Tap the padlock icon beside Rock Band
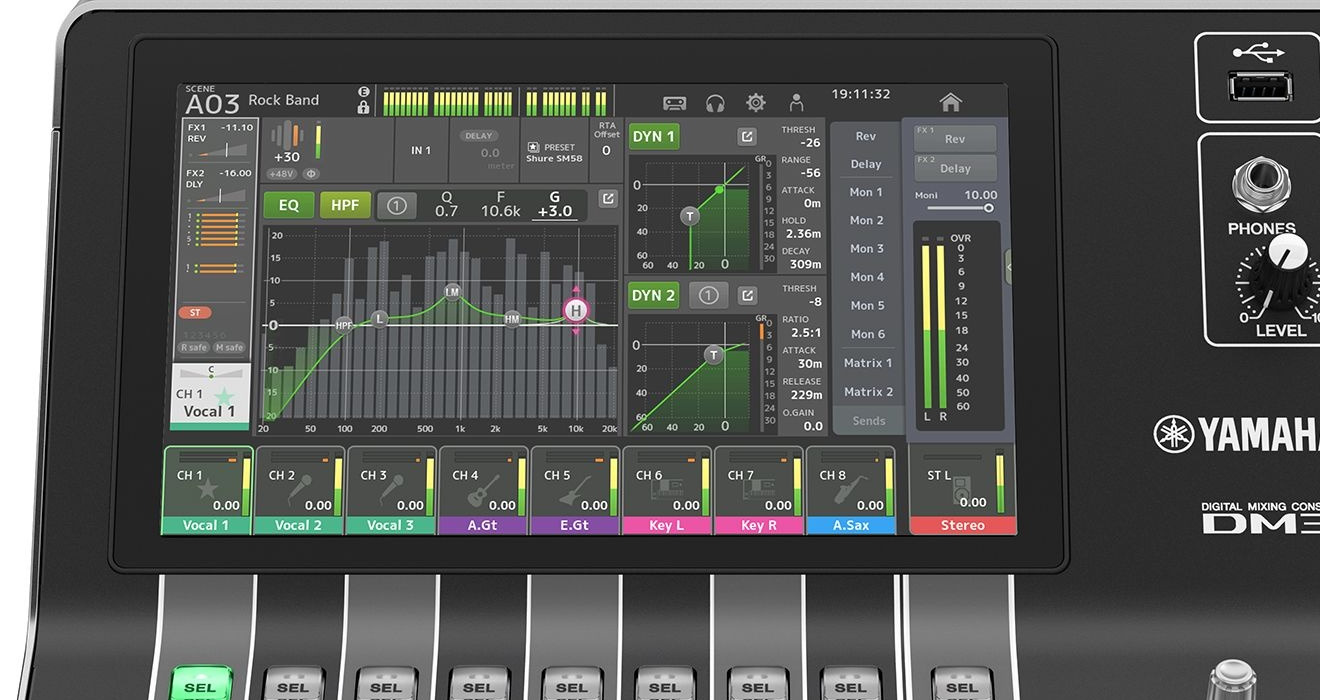The width and height of the screenshot is (1320, 700). coord(363,107)
